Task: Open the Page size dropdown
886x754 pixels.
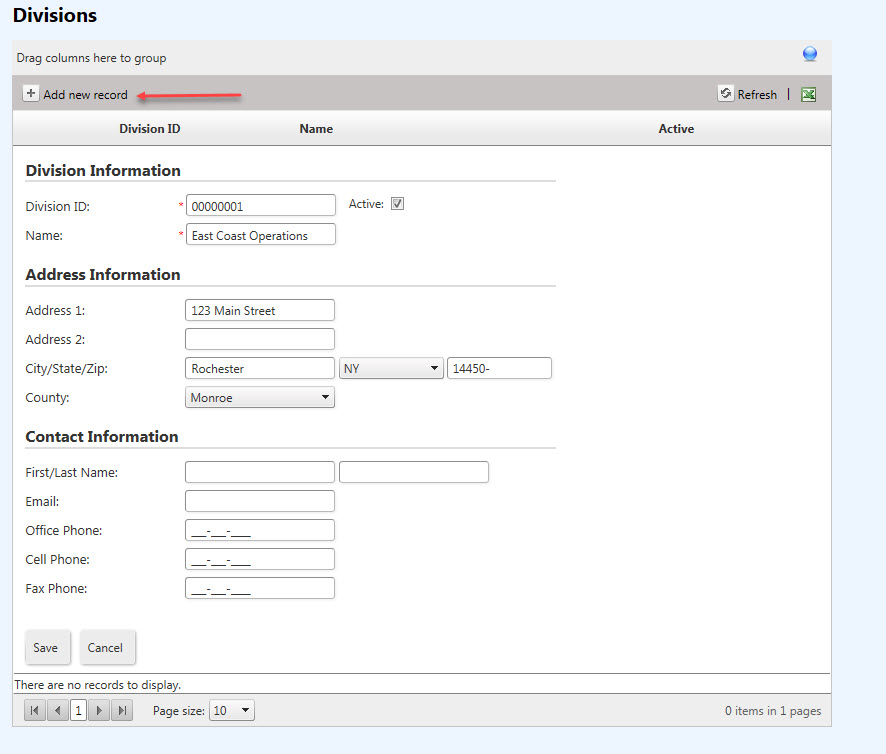Action: tap(232, 711)
